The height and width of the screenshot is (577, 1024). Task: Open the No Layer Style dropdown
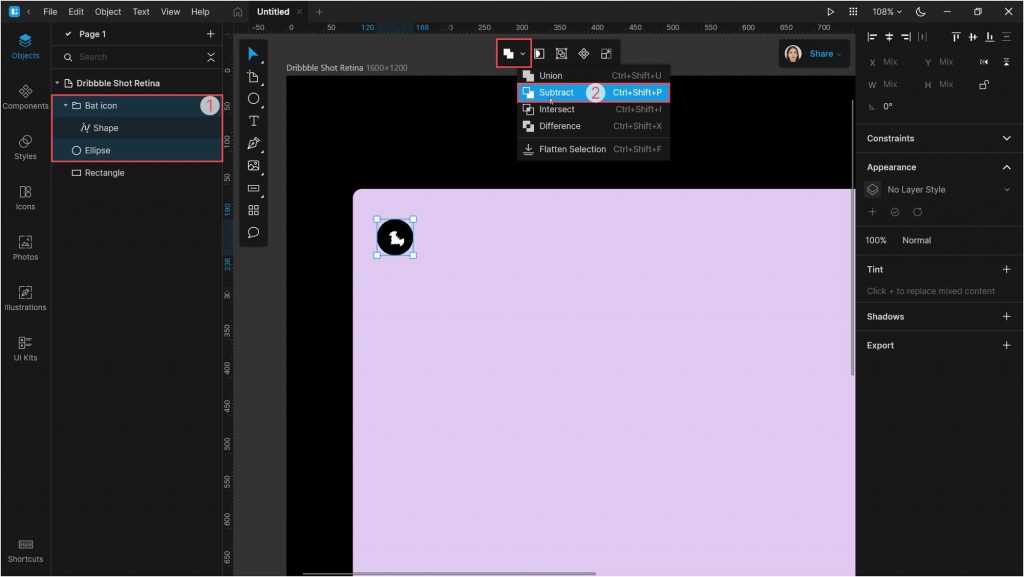[938, 190]
